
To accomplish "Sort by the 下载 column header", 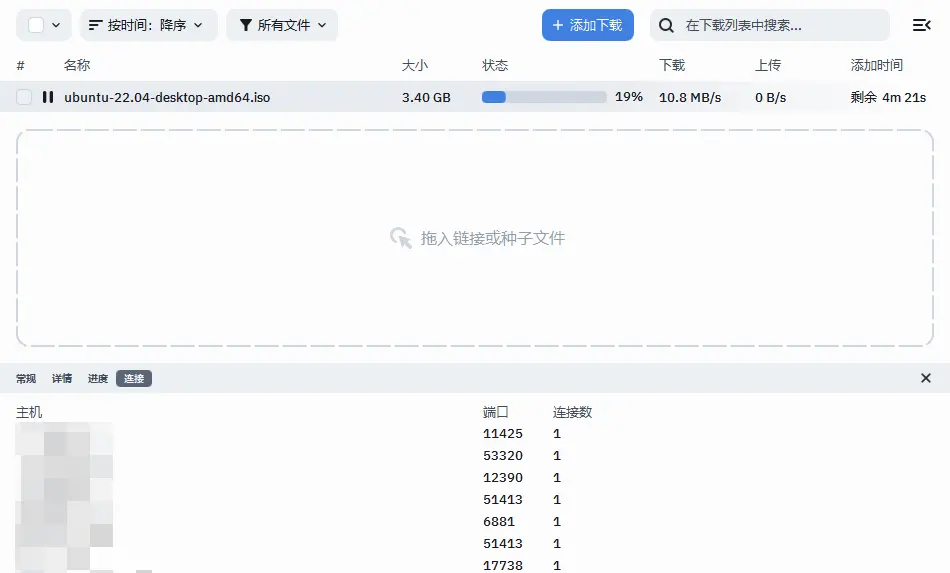I will click(x=672, y=65).
